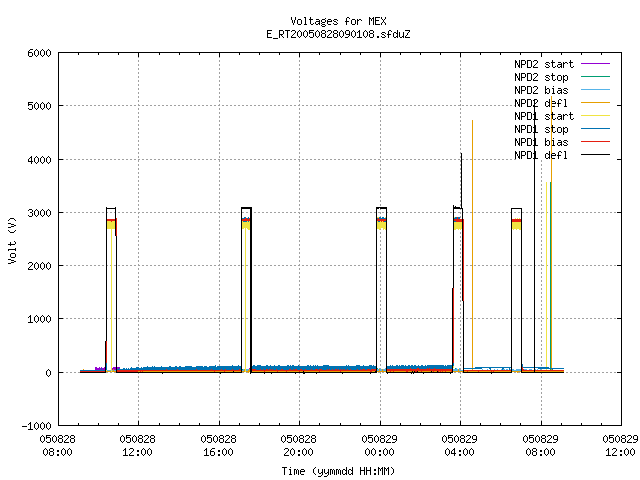640x480 pixels.
Task: Click the '050829 00:00' x-axis tick label
Action: pyautogui.click(x=379, y=446)
